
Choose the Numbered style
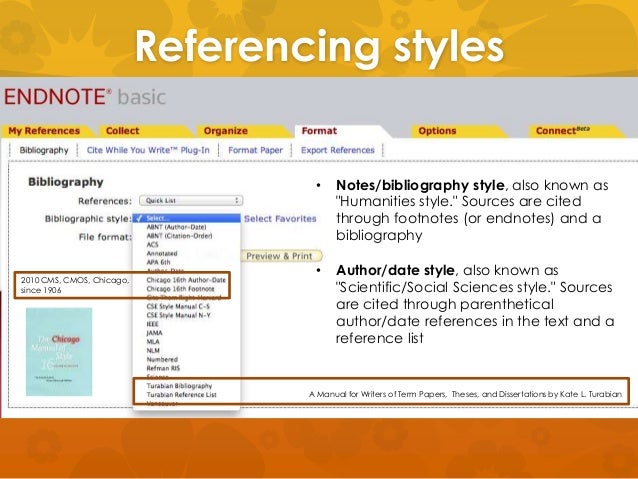[x=162, y=360]
